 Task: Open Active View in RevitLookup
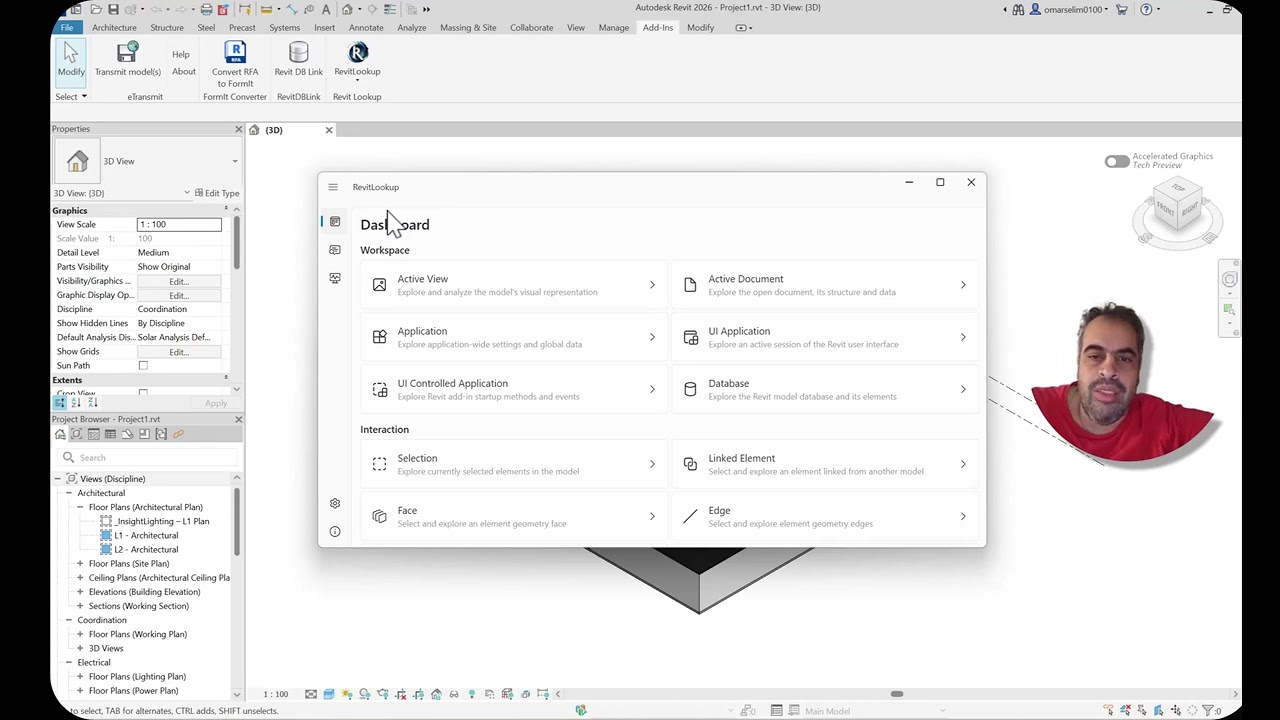pos(515,285)
